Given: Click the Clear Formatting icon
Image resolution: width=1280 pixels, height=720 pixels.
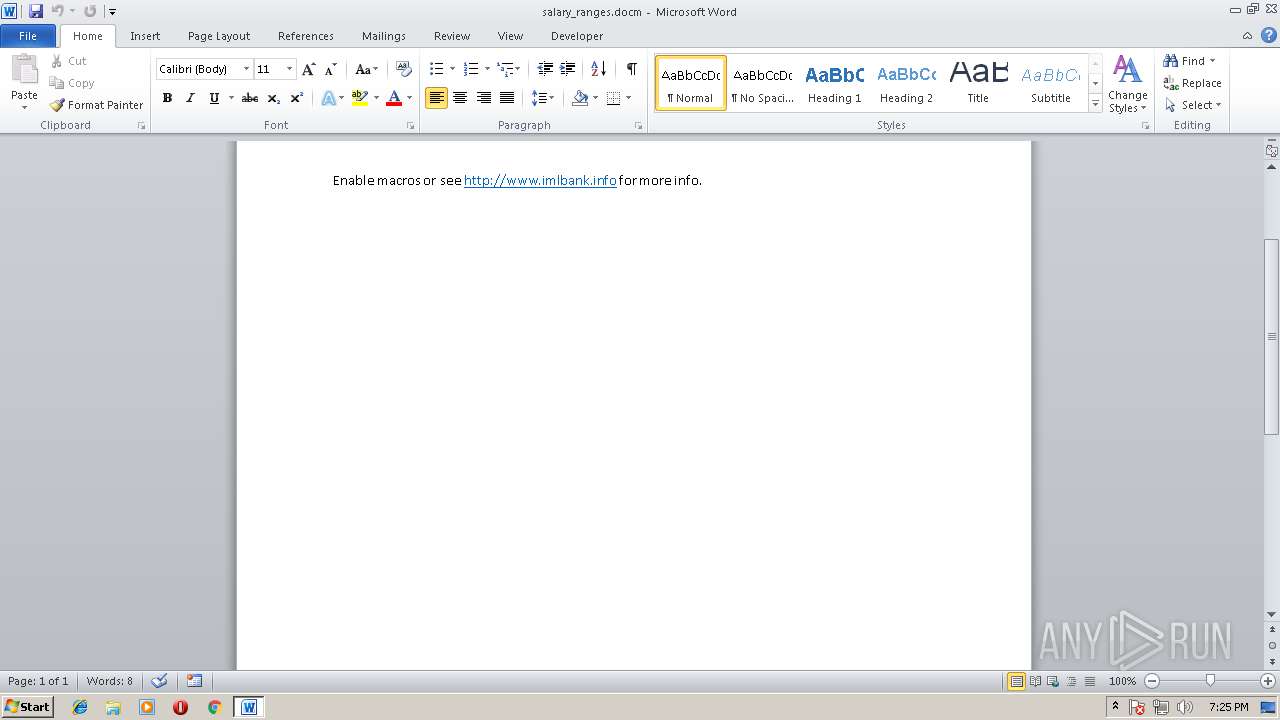Looking at the screenshot, I should coord(404,69).
